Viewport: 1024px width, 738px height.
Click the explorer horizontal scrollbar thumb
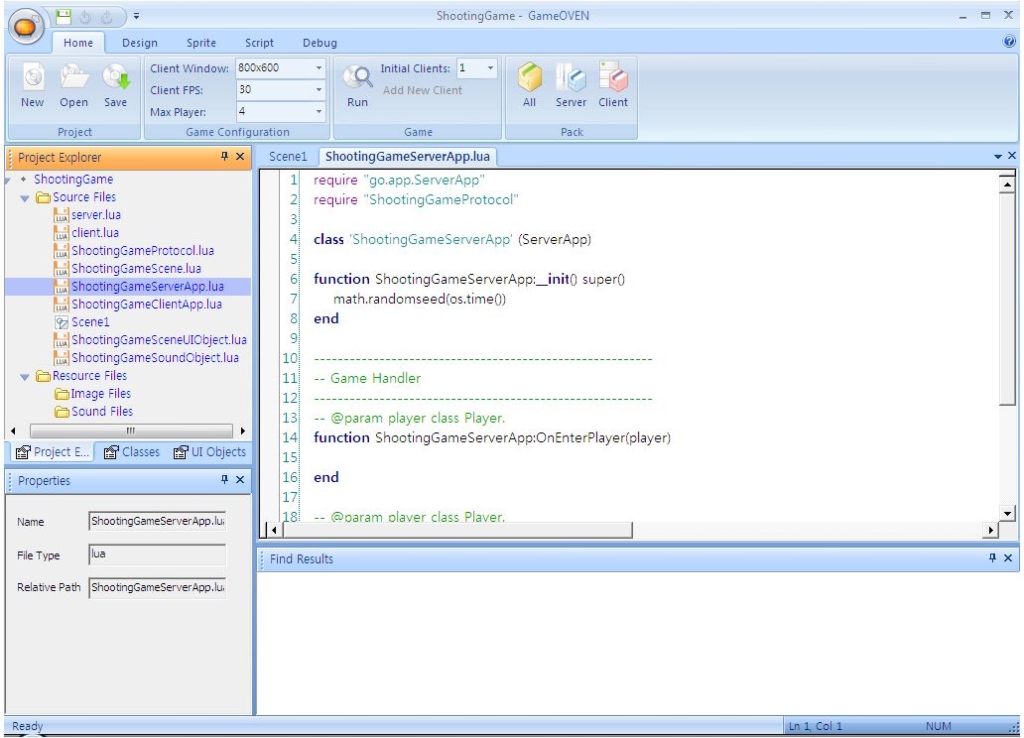click(x=131, y=431)
